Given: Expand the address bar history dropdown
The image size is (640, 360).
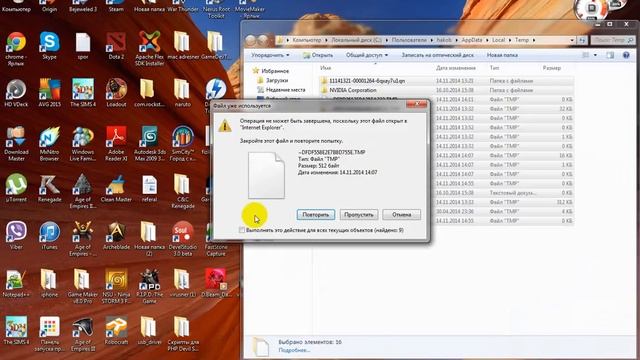Looking at the screenshot, I should coord(571,40).
